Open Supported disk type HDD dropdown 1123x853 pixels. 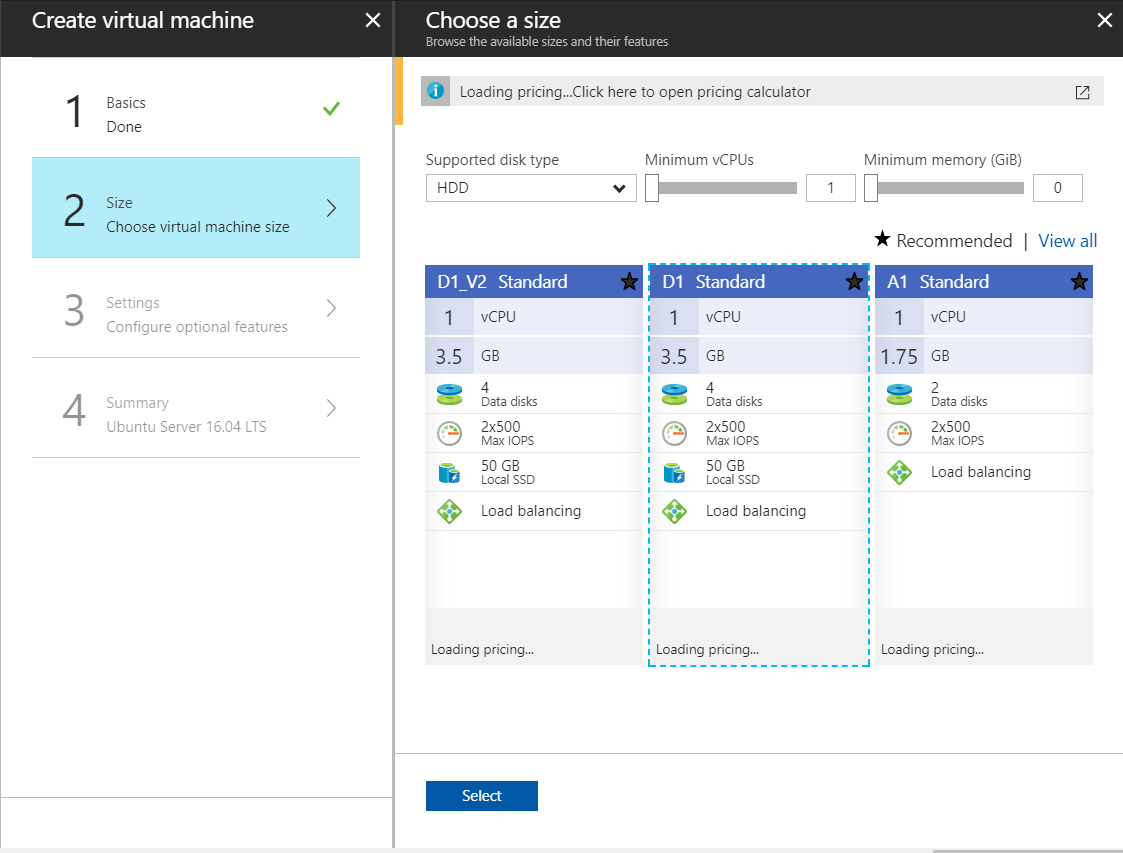coord(531,188)
